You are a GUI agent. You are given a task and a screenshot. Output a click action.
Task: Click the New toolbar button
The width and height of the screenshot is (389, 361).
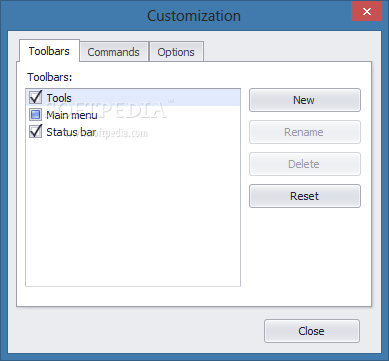305,100
